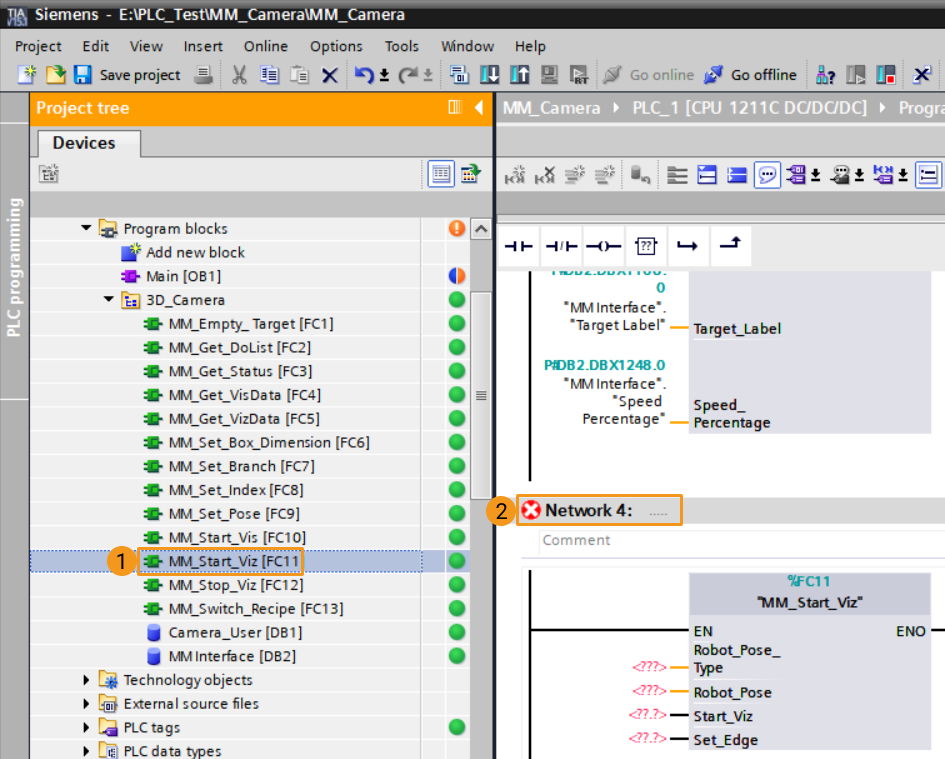The width and height of the screenshot is (945, 759).
Task: Insert a normally open contact
Action: click(518, 246)
